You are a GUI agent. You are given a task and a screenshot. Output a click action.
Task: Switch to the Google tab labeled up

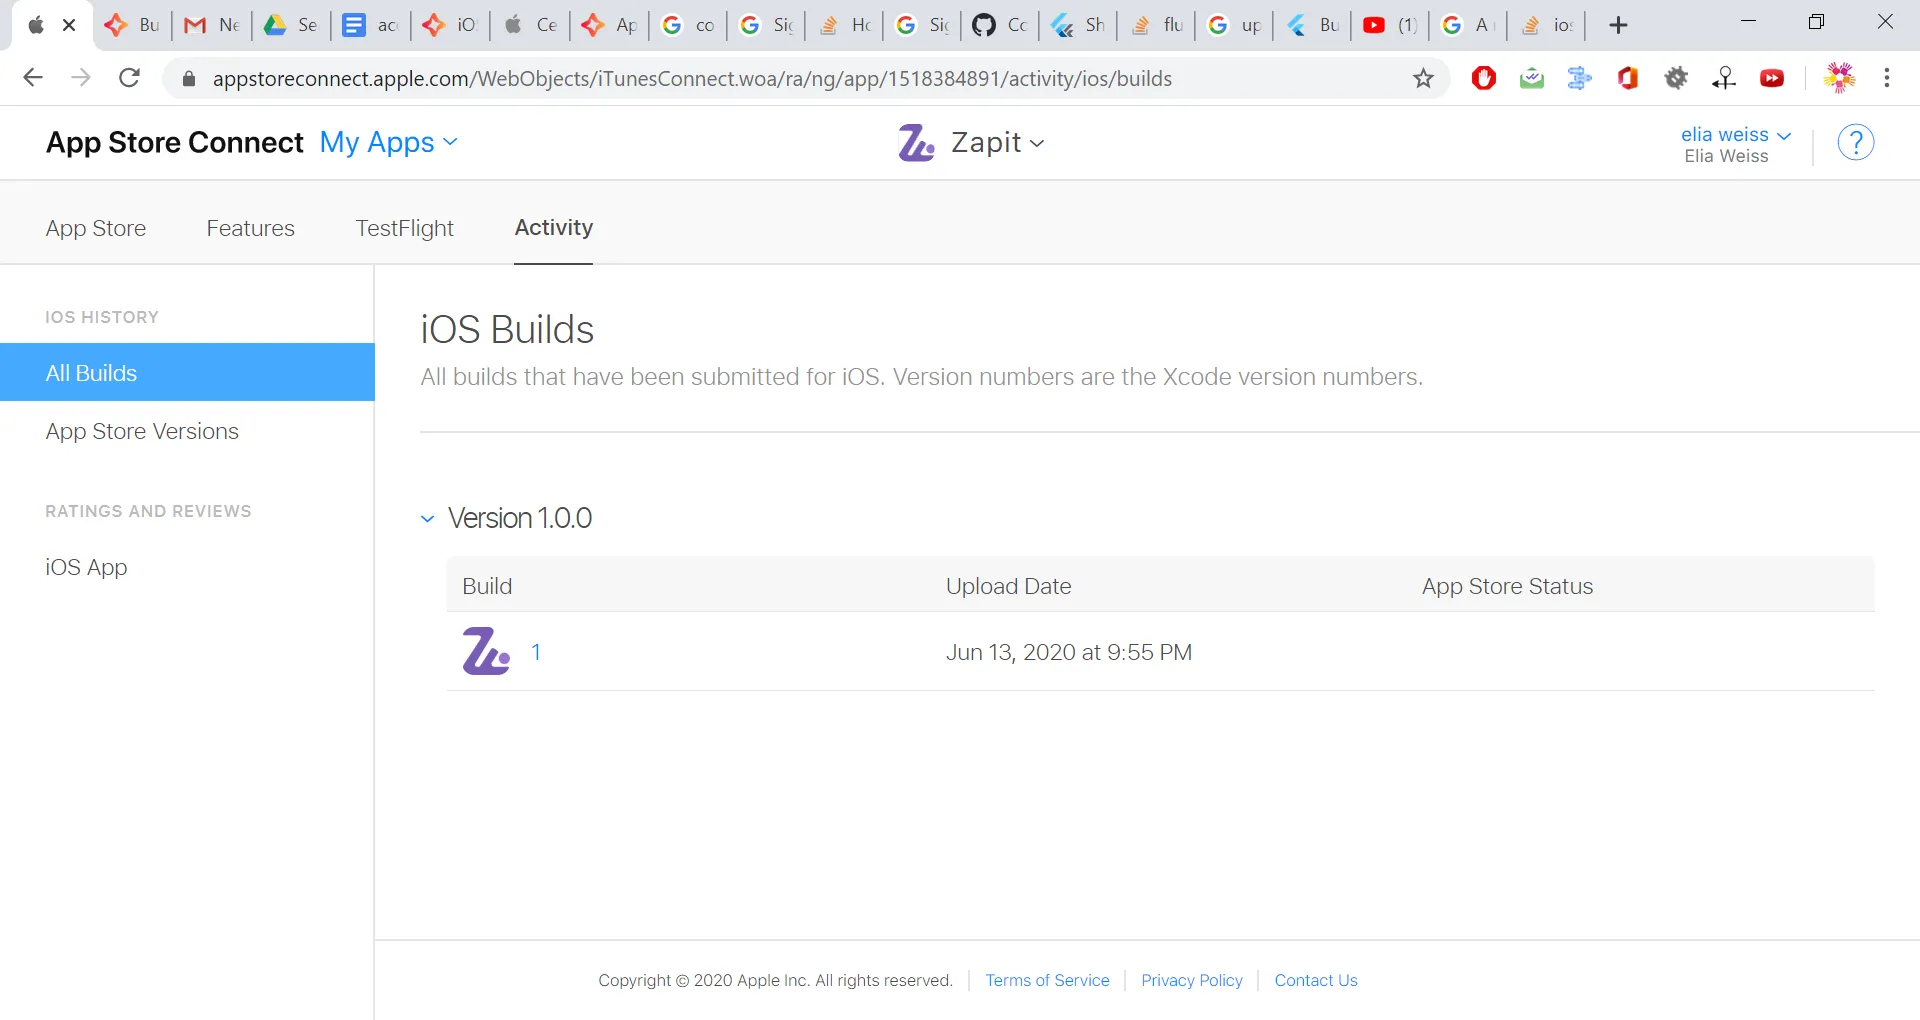(x=1234, y=25)
